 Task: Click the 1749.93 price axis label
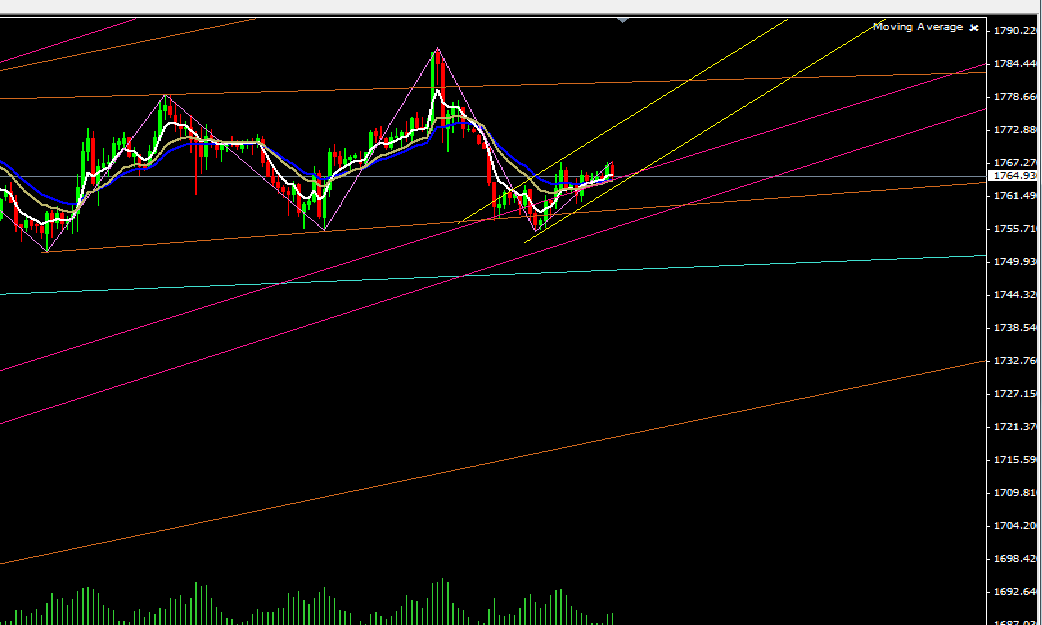(1013, 262)
